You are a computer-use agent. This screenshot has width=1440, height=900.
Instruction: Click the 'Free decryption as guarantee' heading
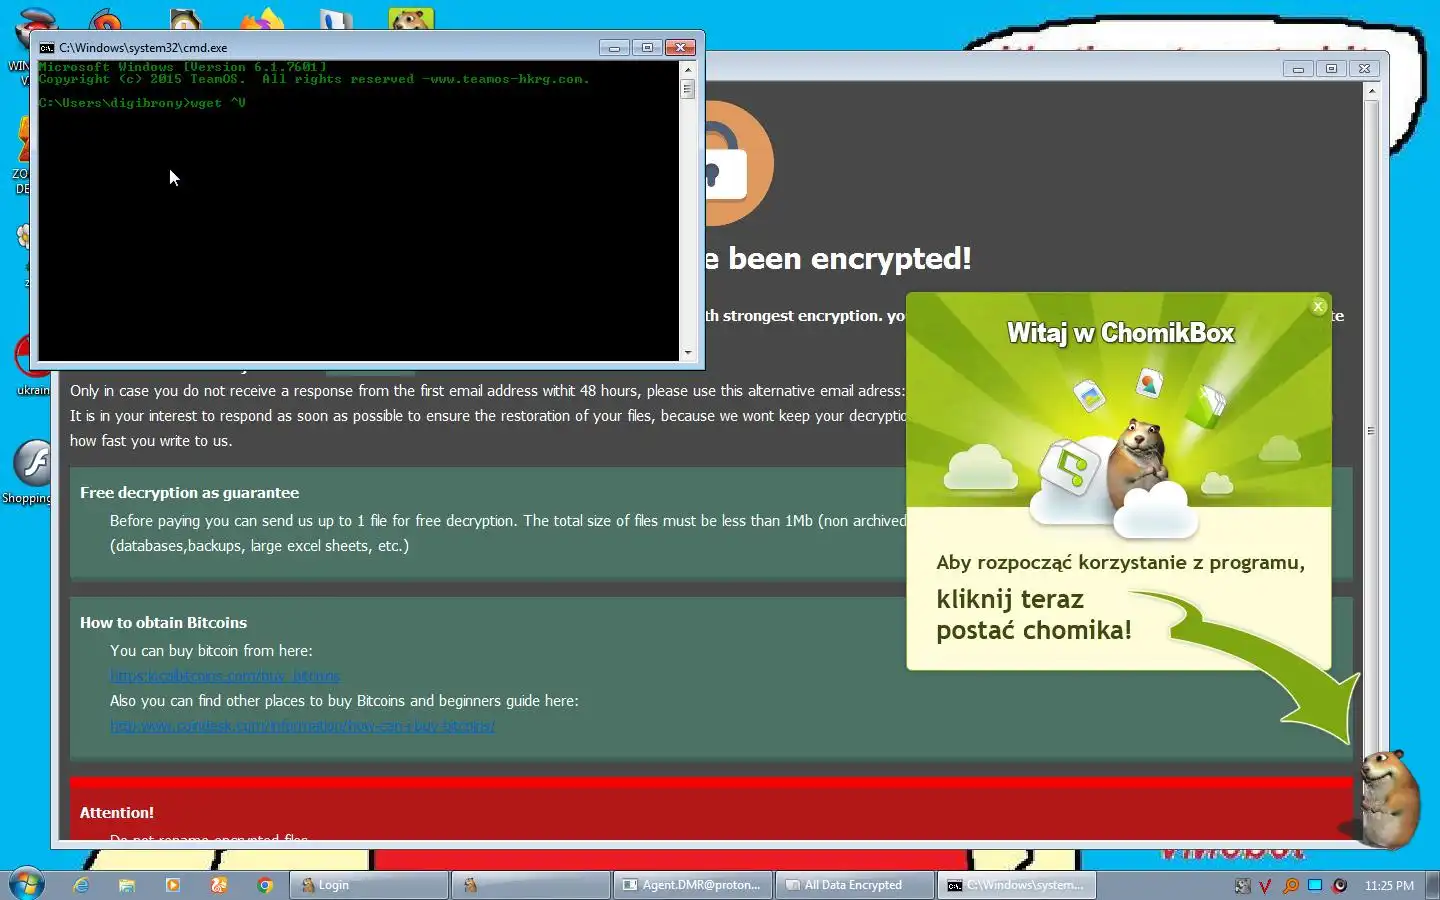coord(190,493)
